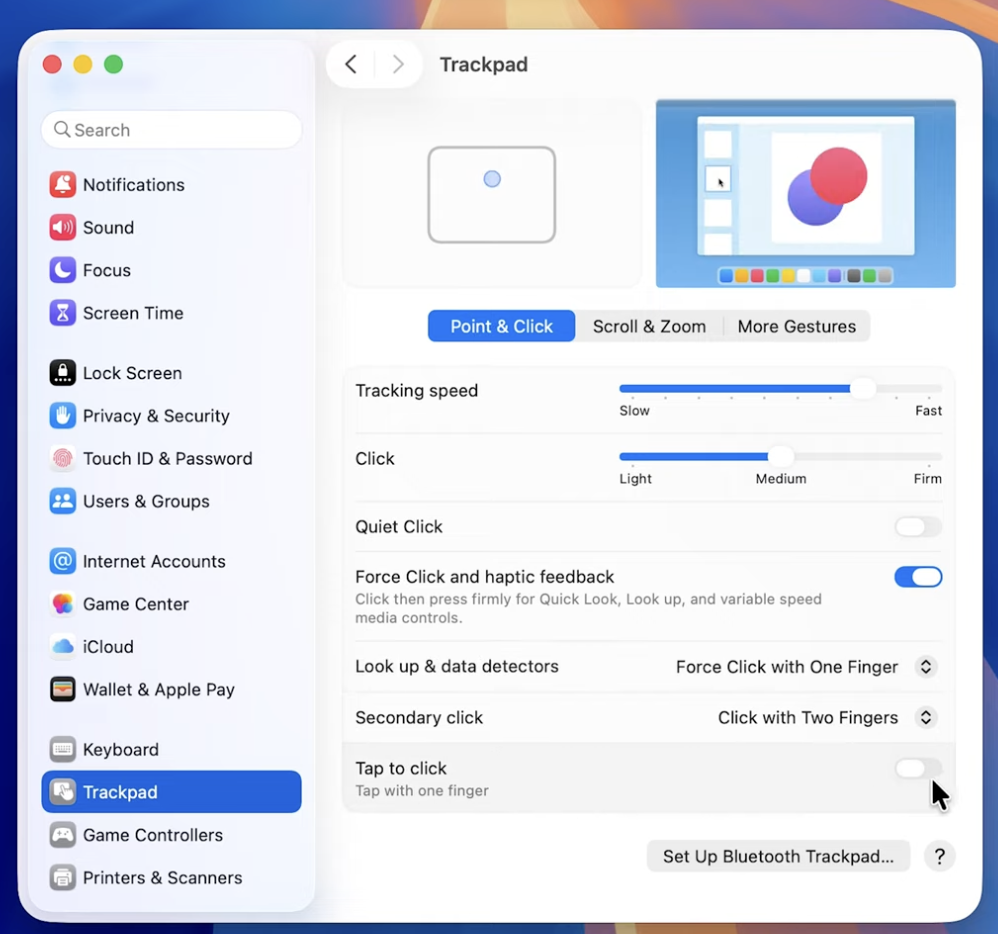
Task: Select the Internet Accounts label
Action: [154, 561]
